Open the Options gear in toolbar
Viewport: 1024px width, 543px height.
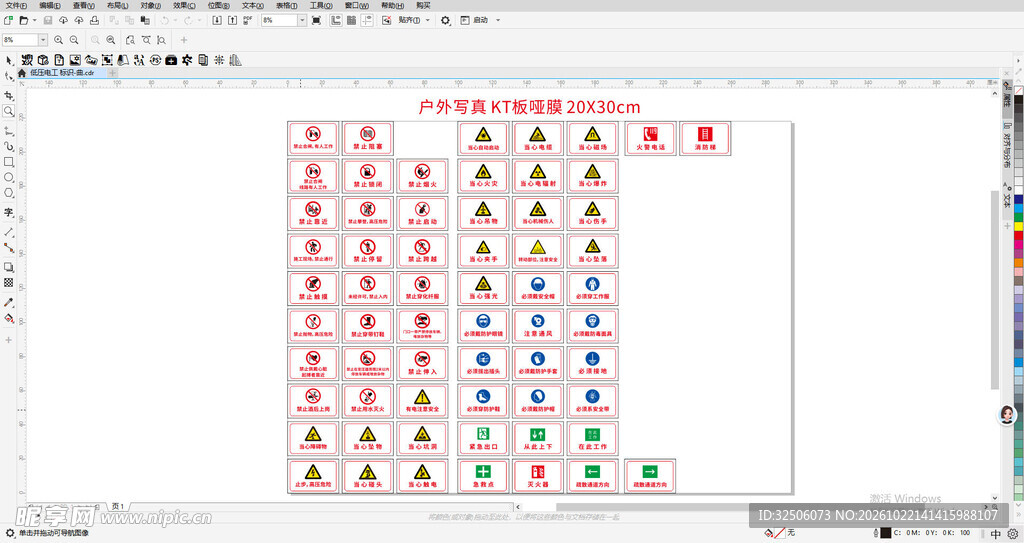coord(445,20)
